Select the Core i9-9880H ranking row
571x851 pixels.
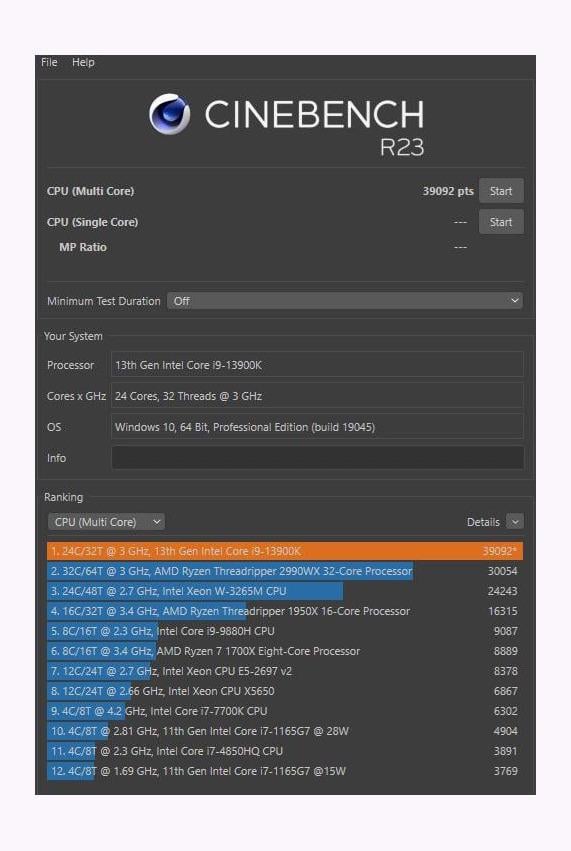(285, 631)
